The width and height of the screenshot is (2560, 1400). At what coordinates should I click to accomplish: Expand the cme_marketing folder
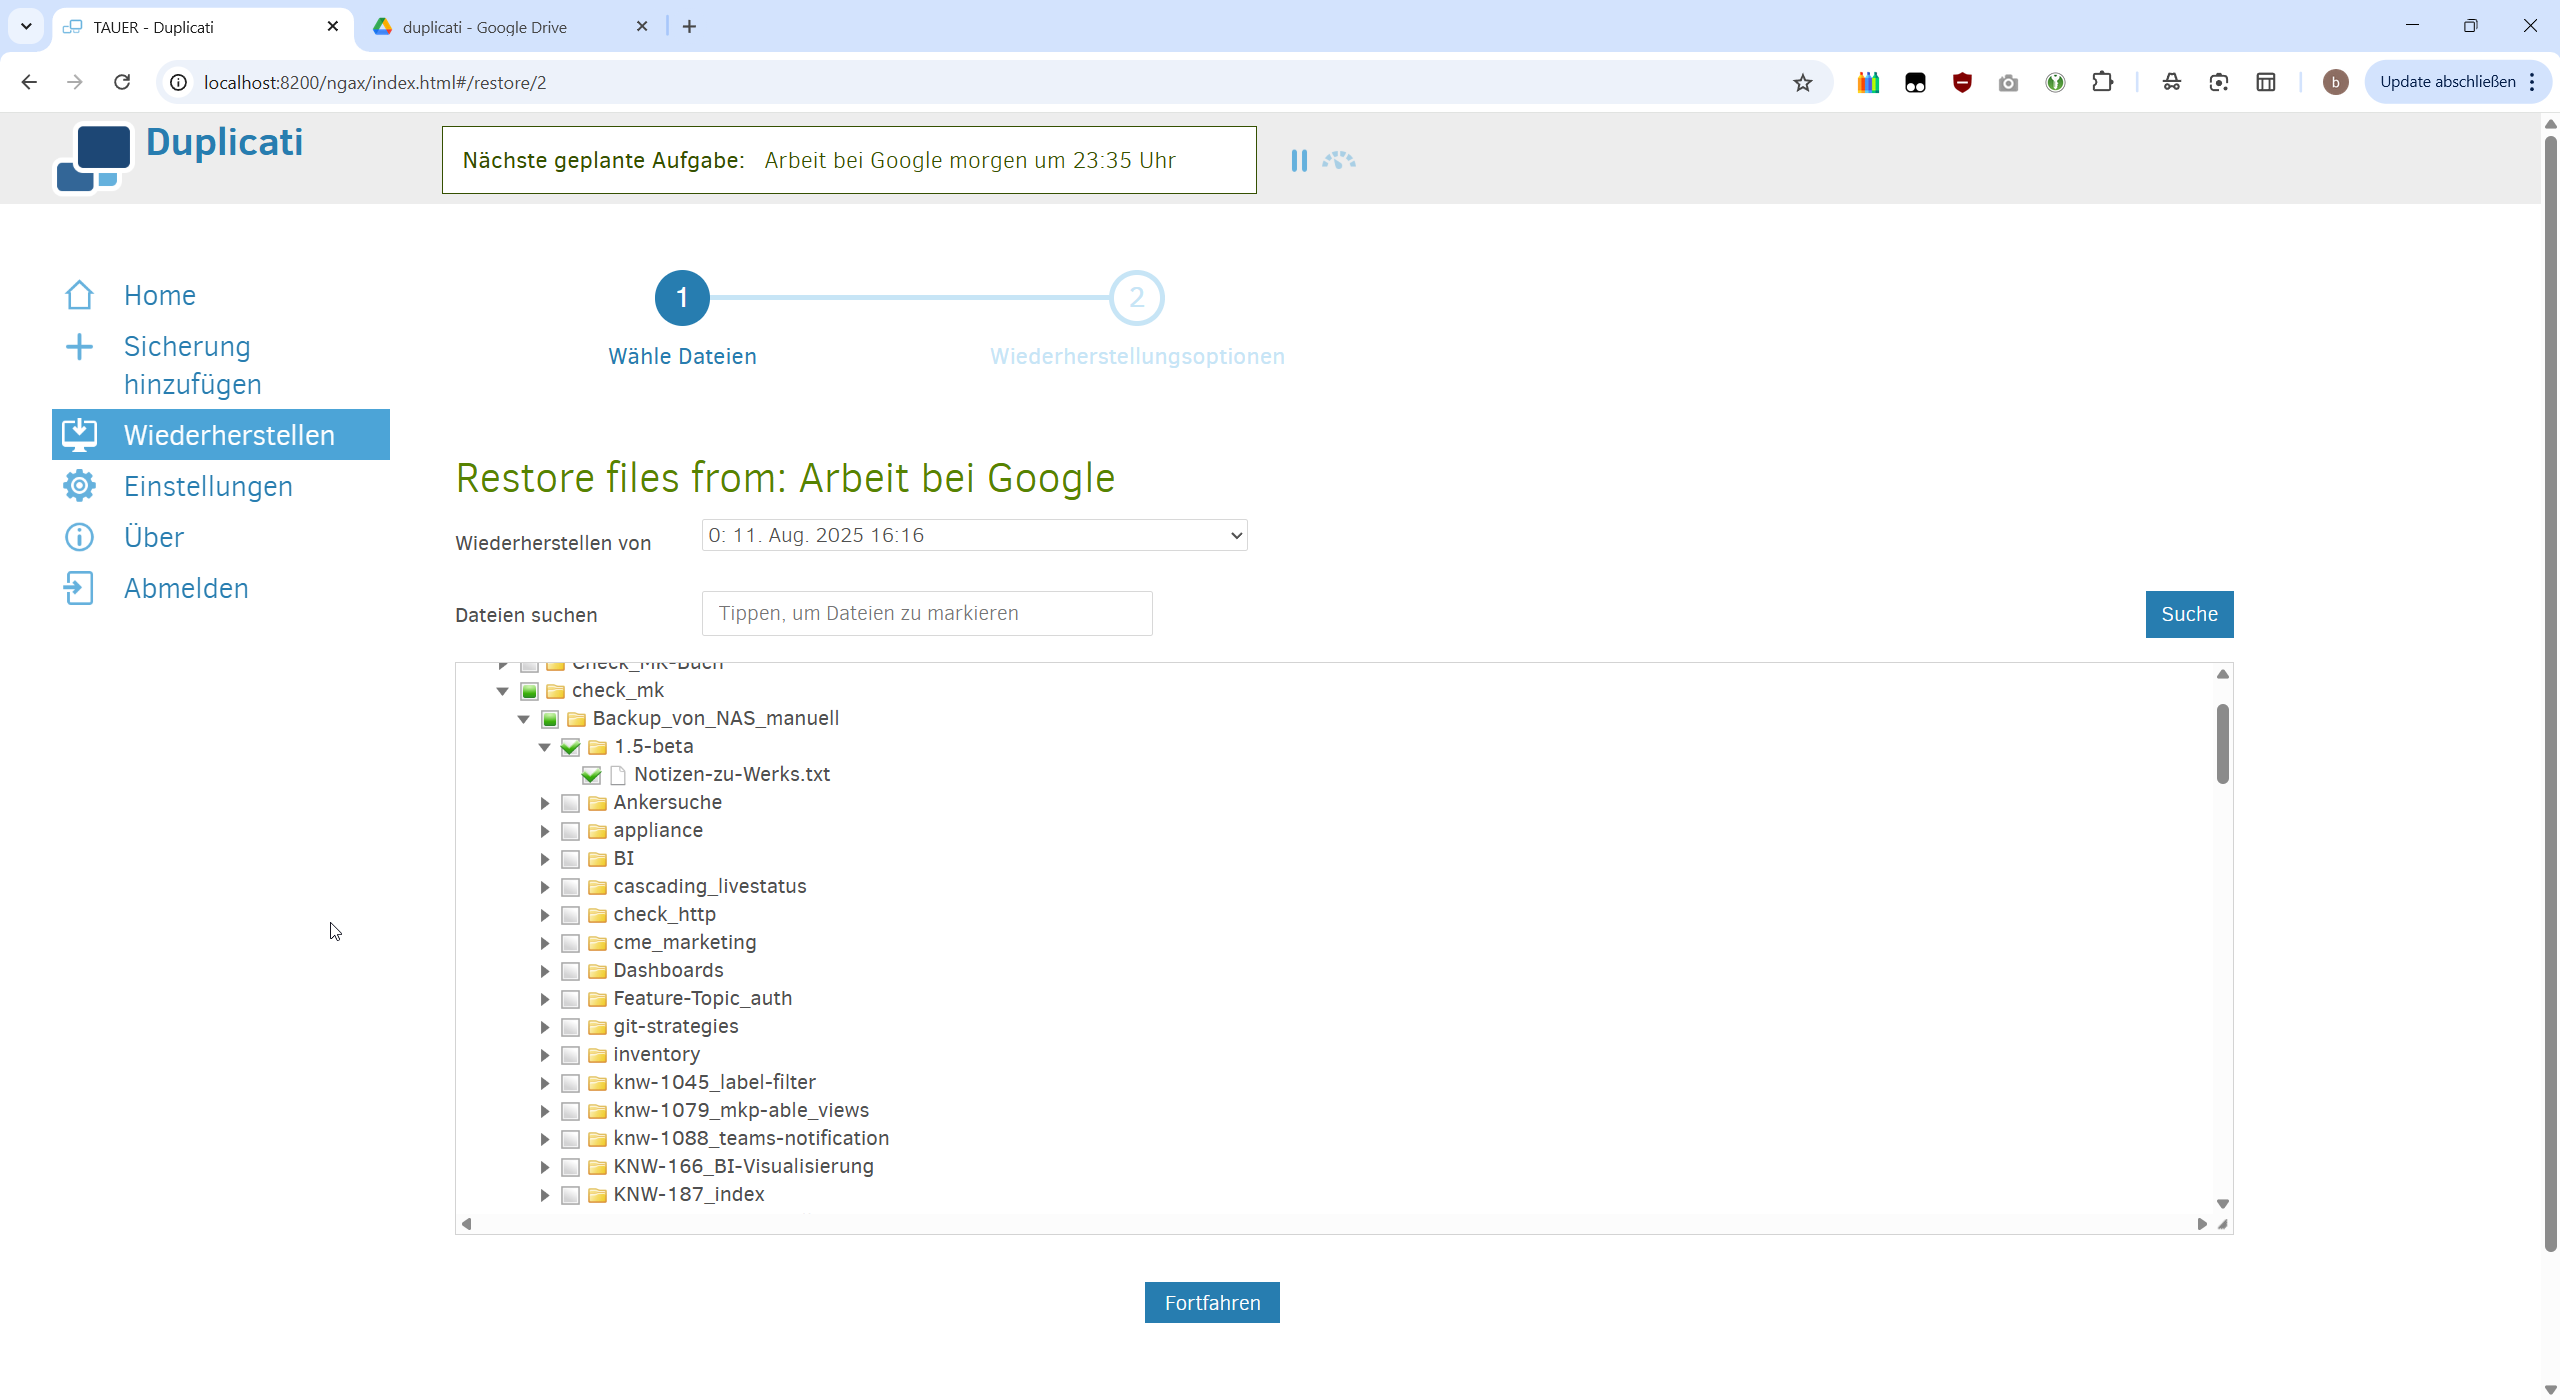coord(545,943)
